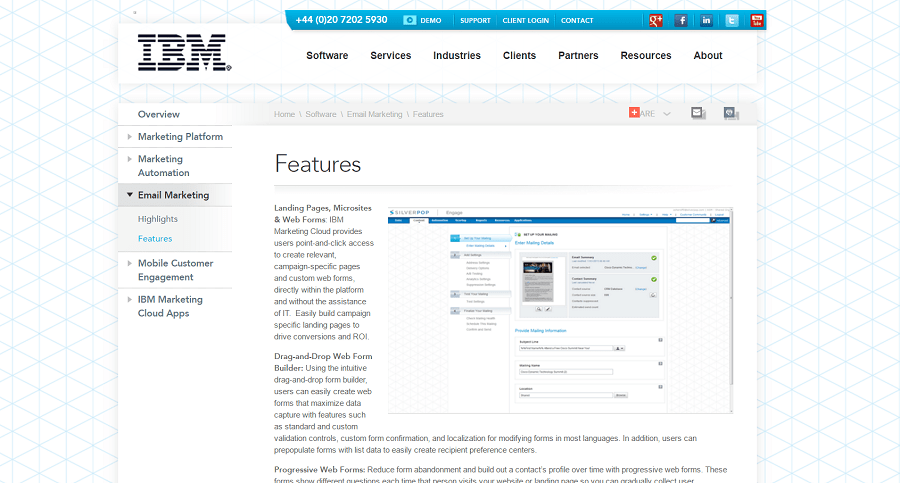Click the red plus Share icon
900x483 pixels.
[634, 113]
